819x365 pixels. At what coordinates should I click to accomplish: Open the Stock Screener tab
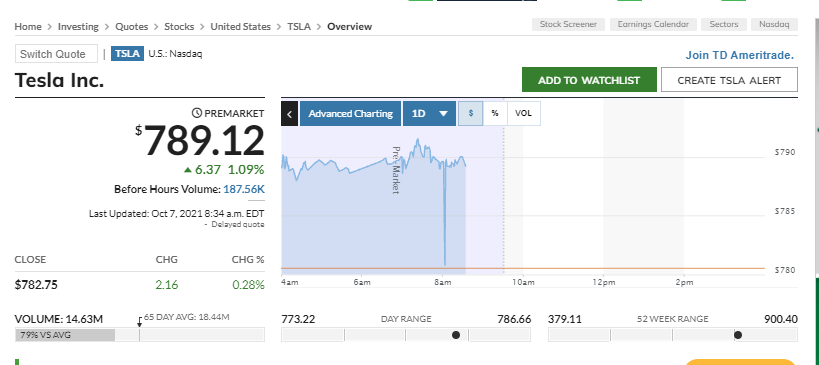pyautogui.click(x=568, y=25)
